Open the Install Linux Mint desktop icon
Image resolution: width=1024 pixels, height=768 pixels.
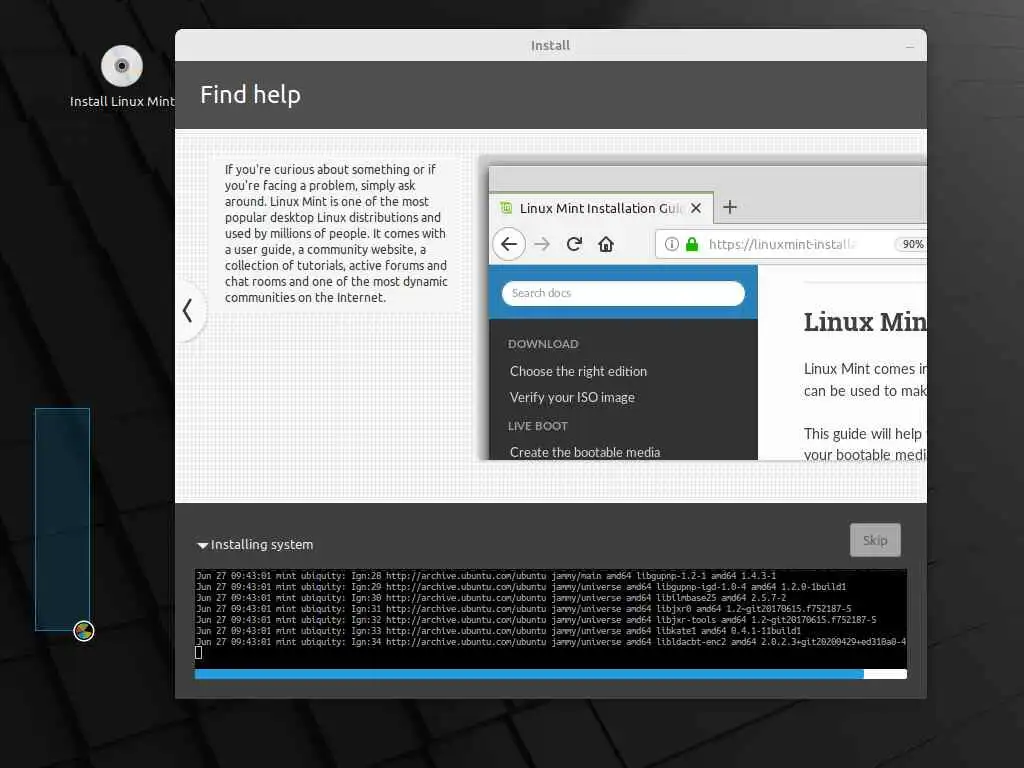121,76
